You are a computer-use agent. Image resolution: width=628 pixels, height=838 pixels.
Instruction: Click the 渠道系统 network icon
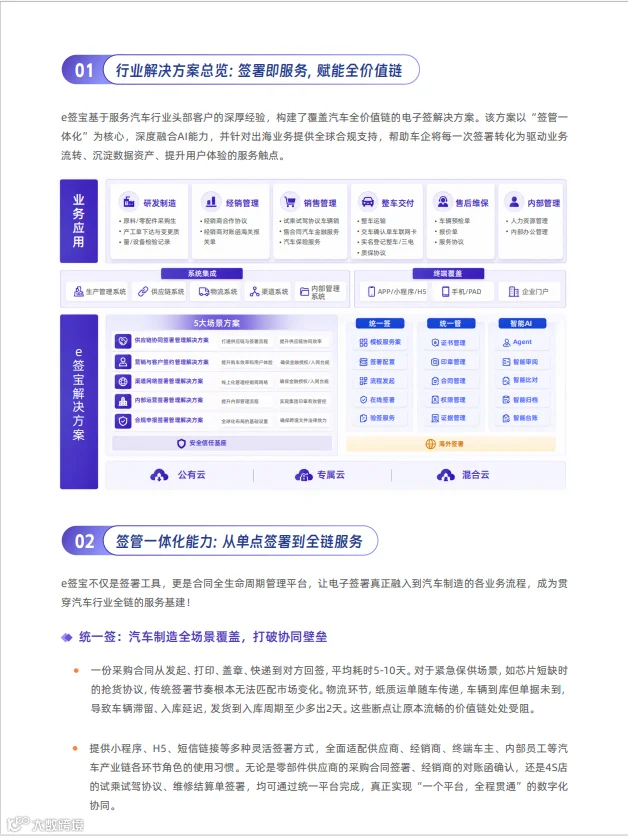(x=254, y=291)
